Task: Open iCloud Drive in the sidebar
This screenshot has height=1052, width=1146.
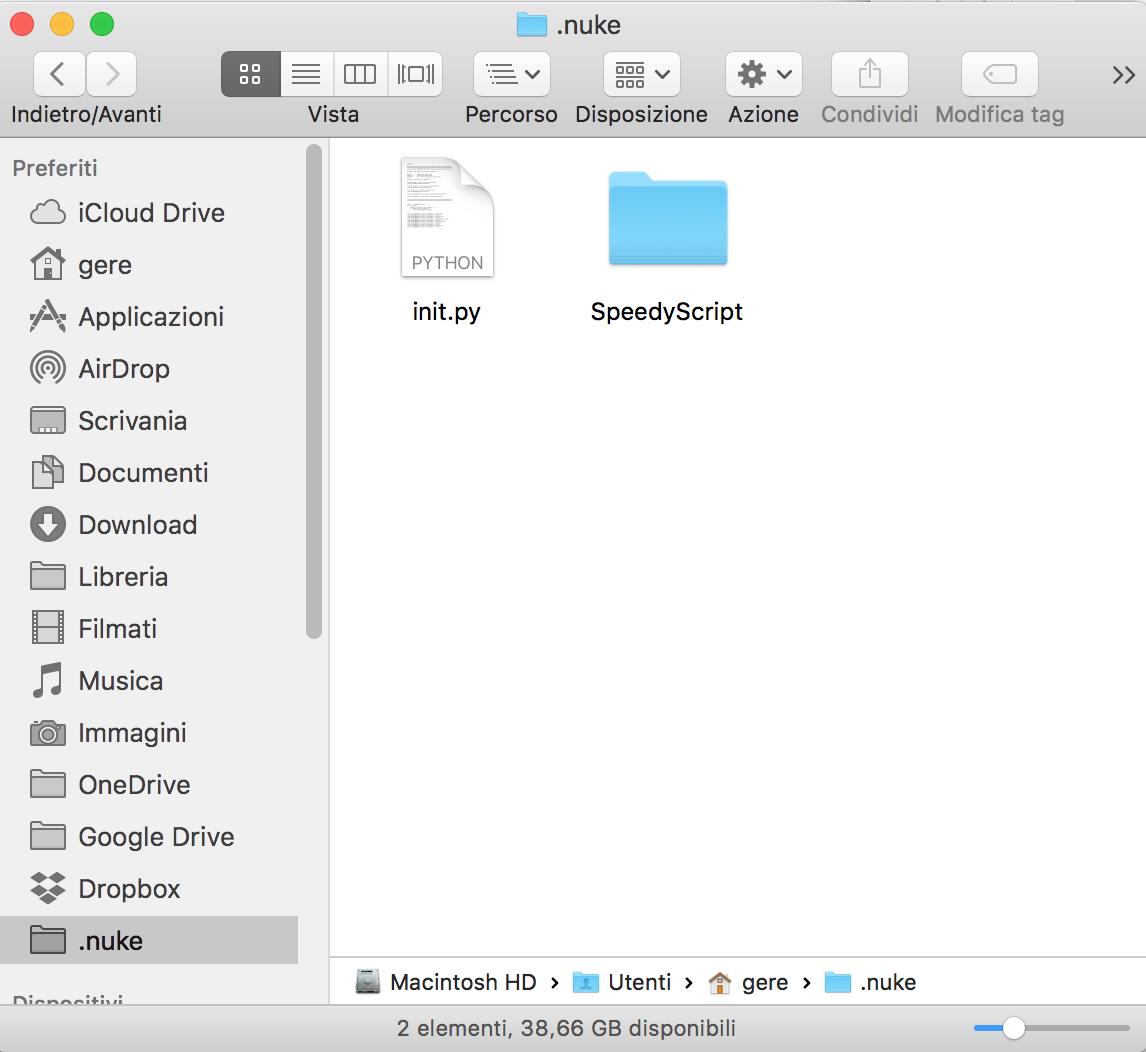Action: tap(151, 213)
